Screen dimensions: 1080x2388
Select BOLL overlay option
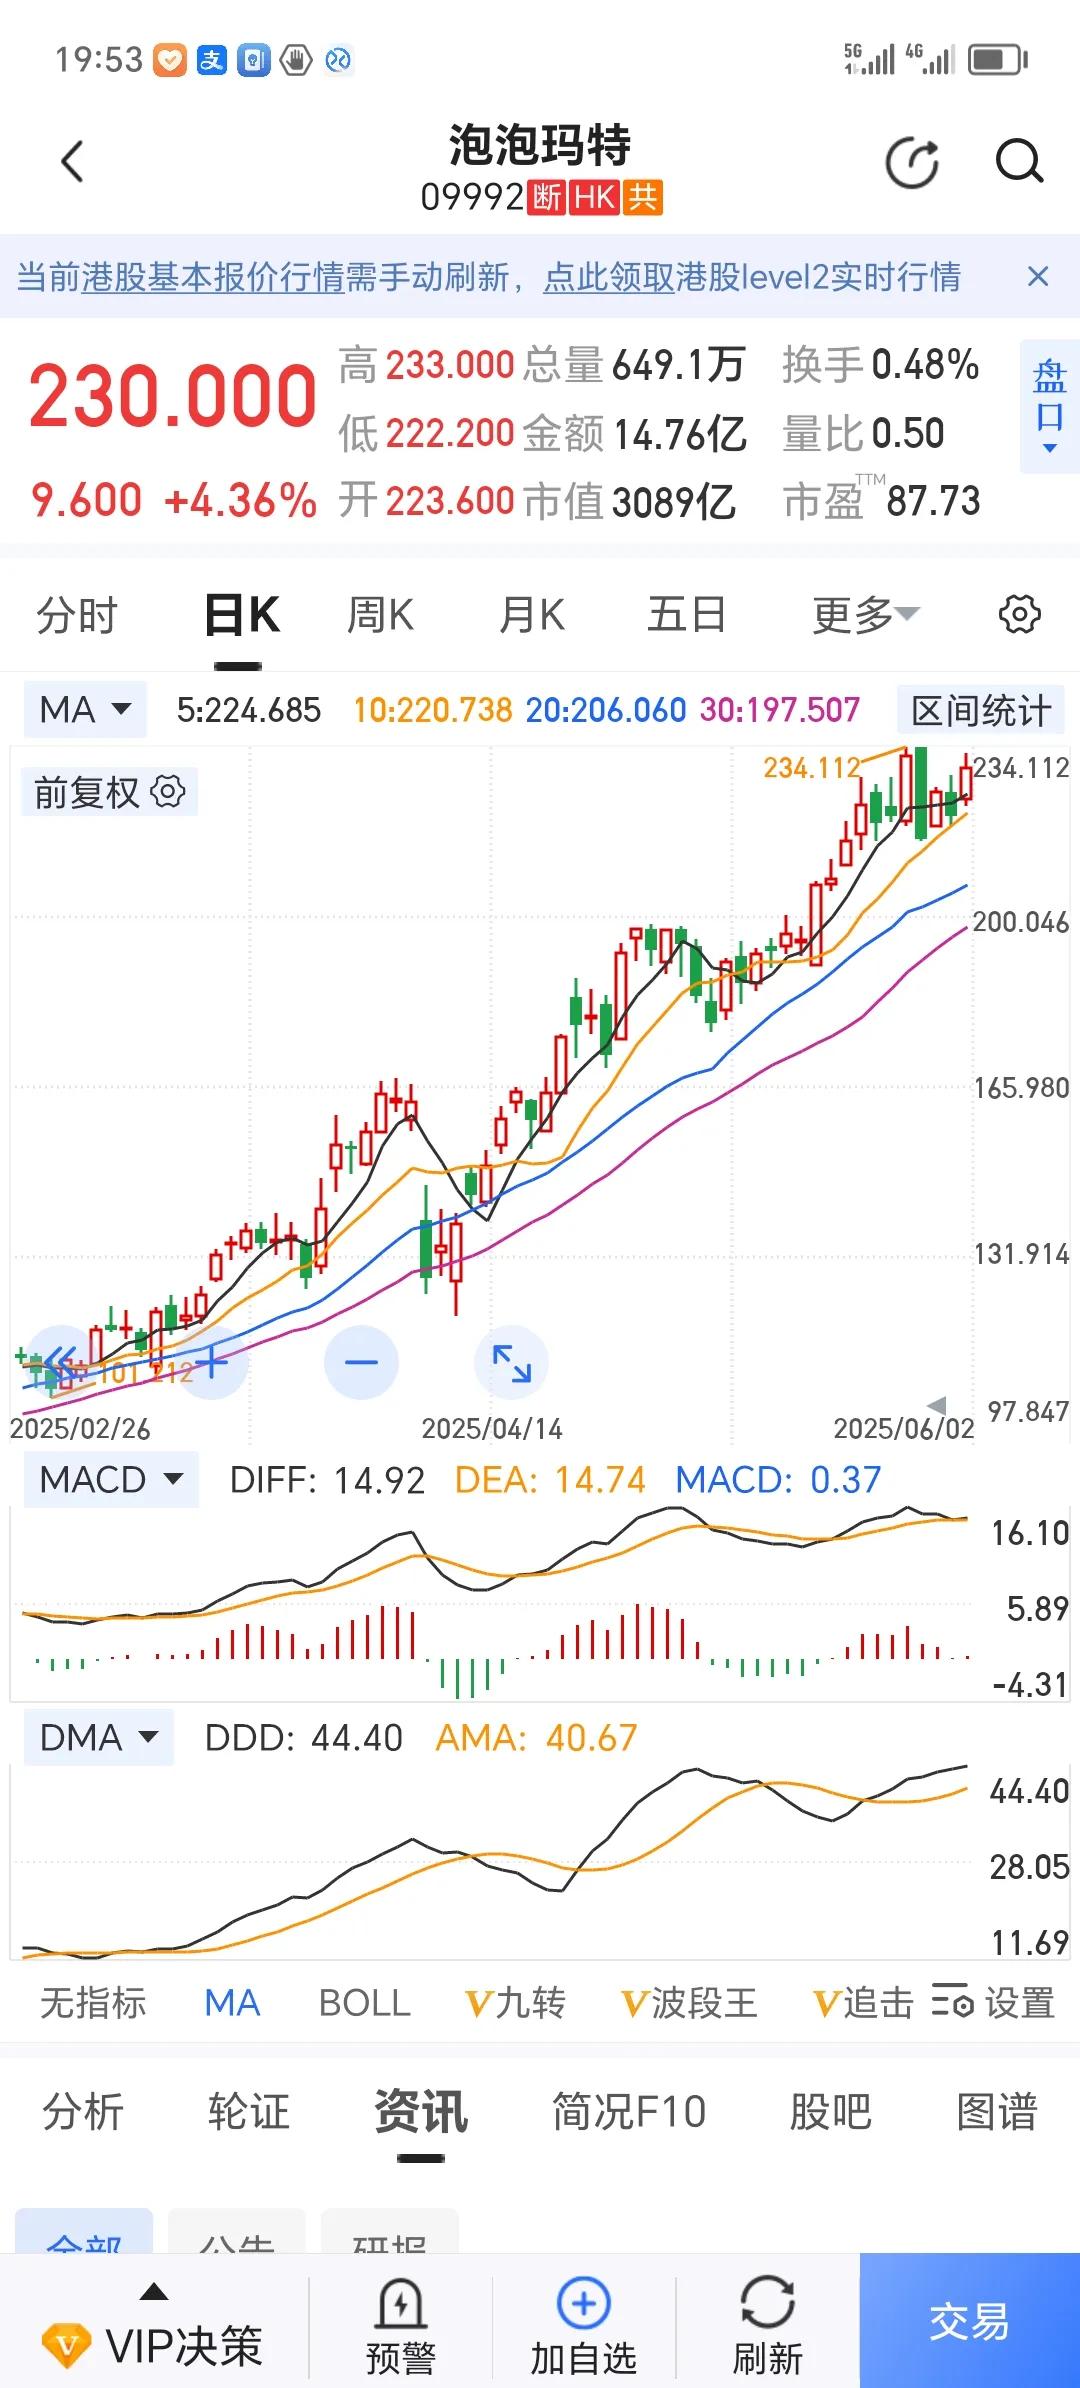tap(364, 2003)
